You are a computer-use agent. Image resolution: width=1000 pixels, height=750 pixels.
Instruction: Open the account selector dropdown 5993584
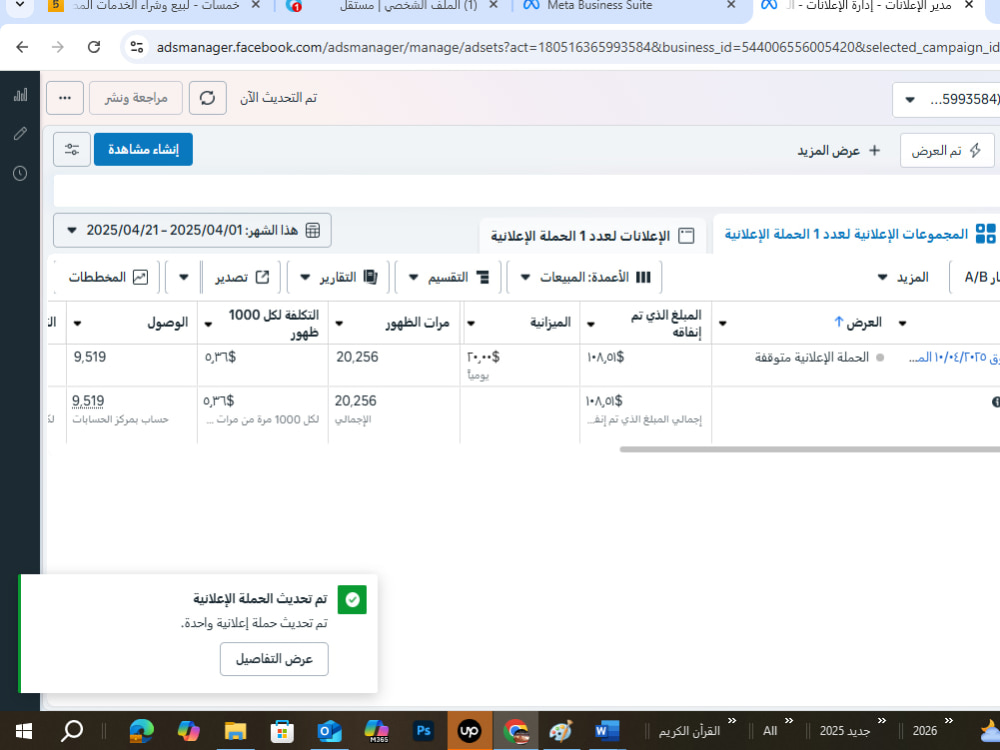[x=946, y=99]
